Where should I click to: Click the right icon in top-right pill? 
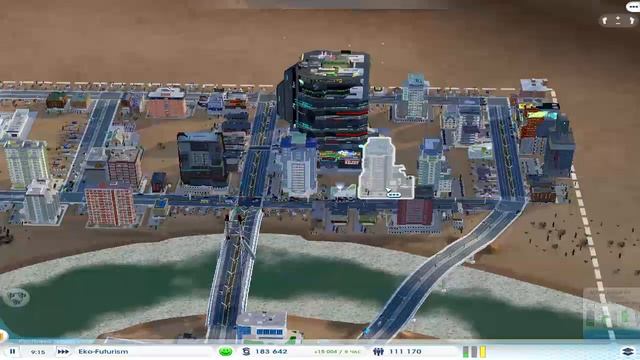click(631, 20)
